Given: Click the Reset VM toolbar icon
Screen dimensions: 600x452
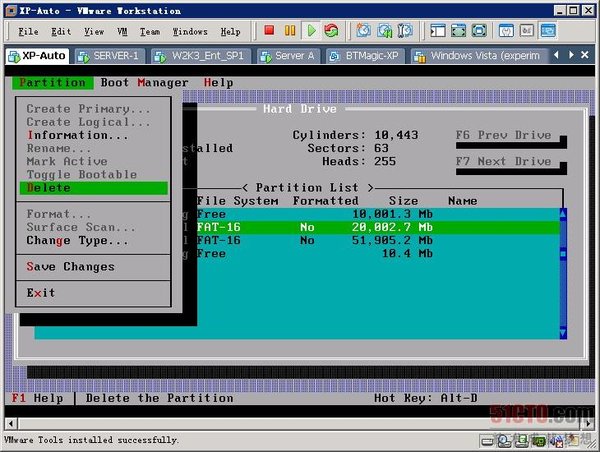Looking at the screenshot, I should pos(331,31).
